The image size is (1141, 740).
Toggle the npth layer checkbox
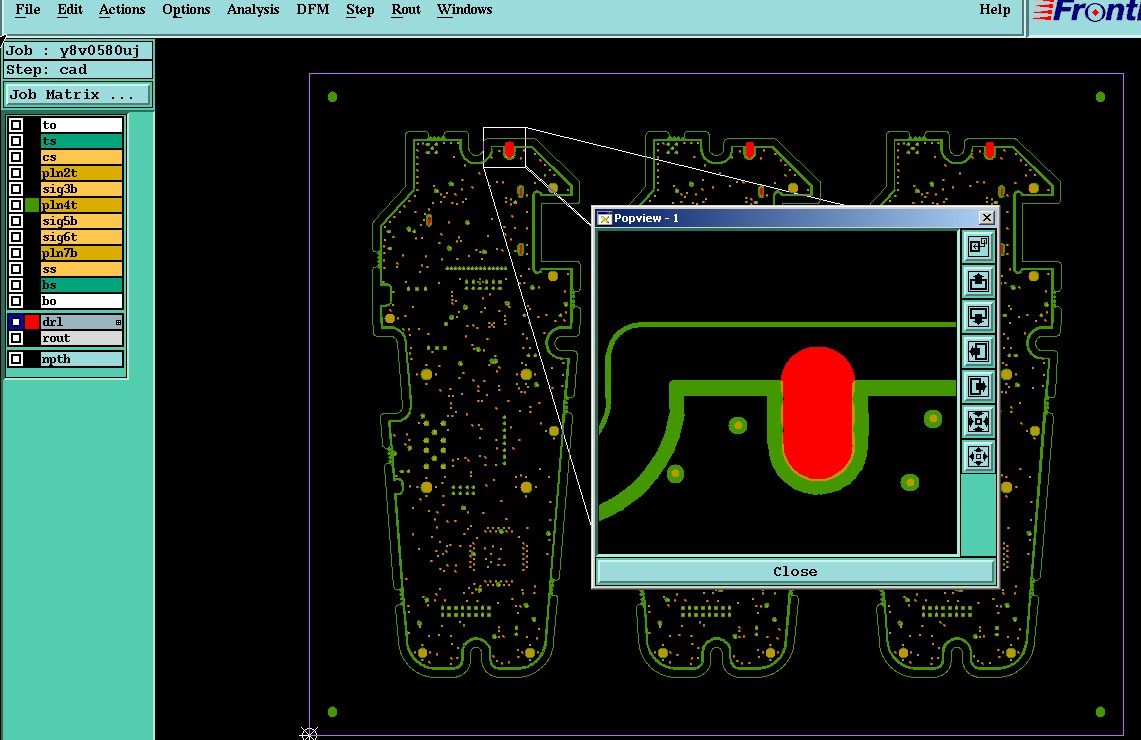(x=16, y=359)
